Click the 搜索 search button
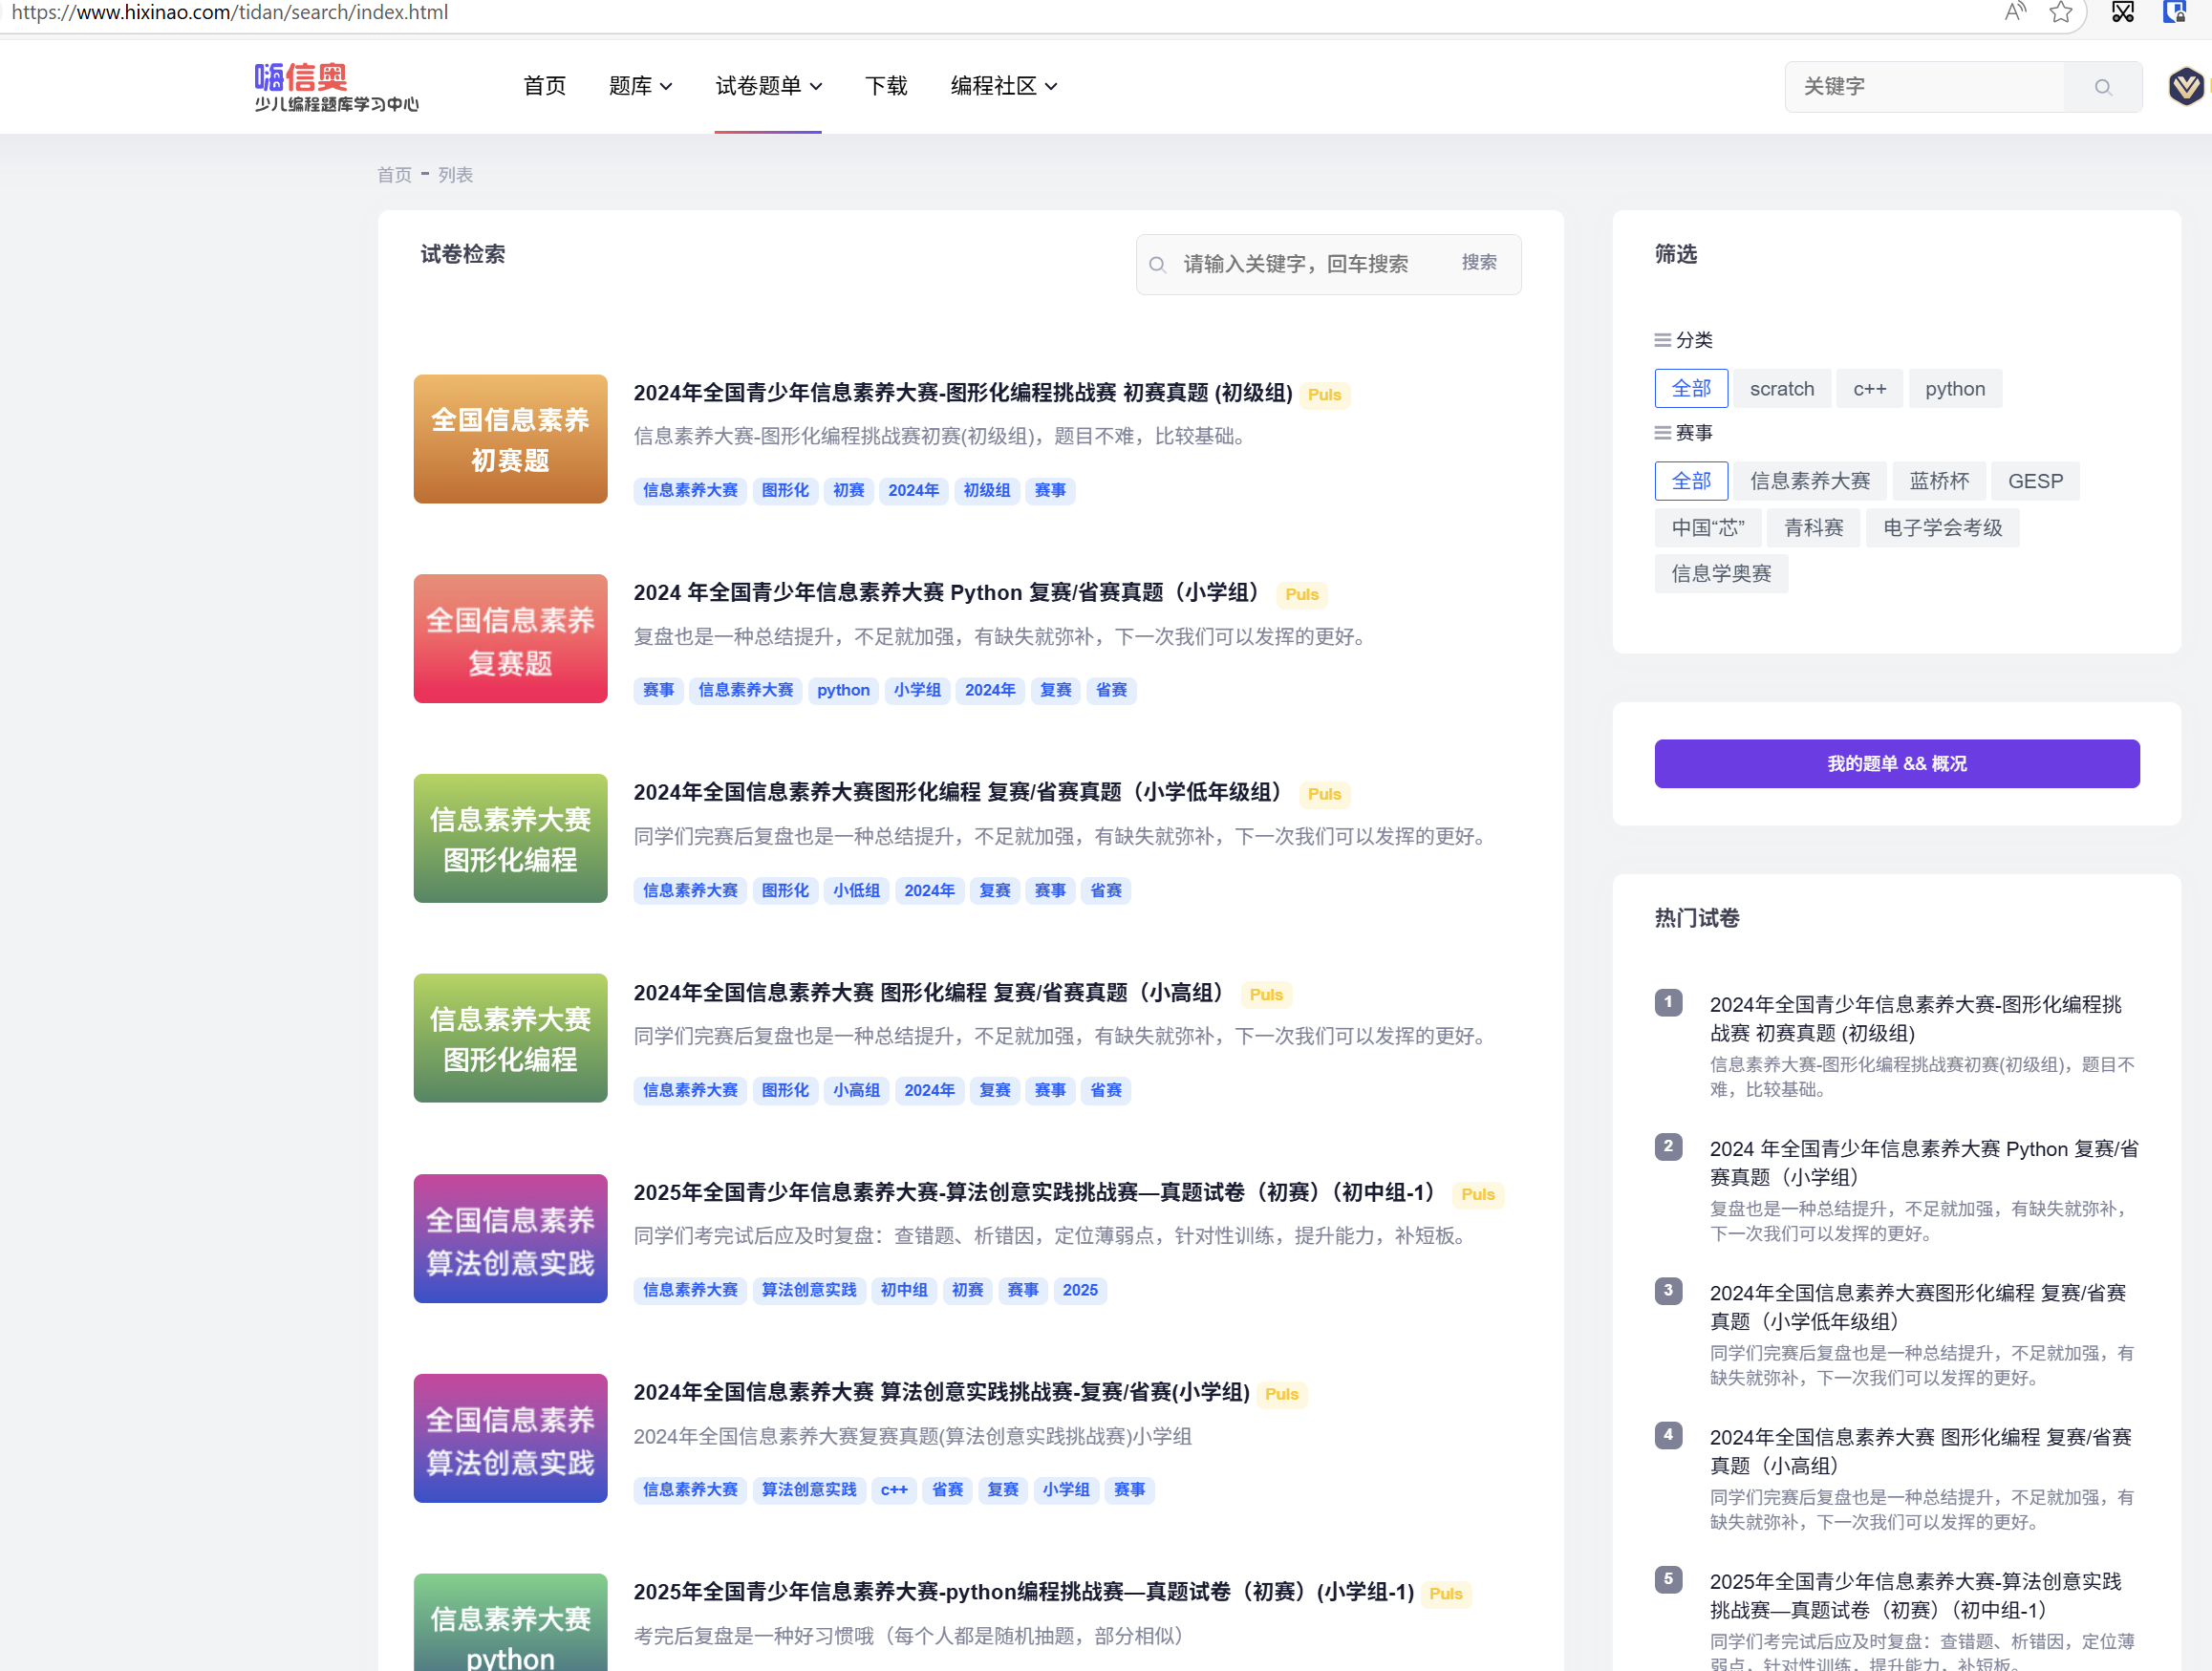The image size is (2212, 1671). click(x=1480, y=263)
